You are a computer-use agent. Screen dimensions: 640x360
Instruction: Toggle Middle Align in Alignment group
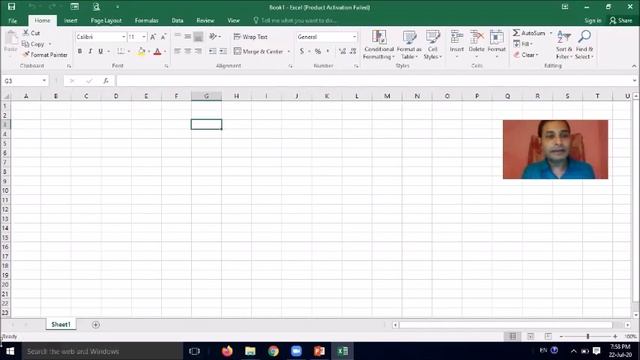point(188,37)
